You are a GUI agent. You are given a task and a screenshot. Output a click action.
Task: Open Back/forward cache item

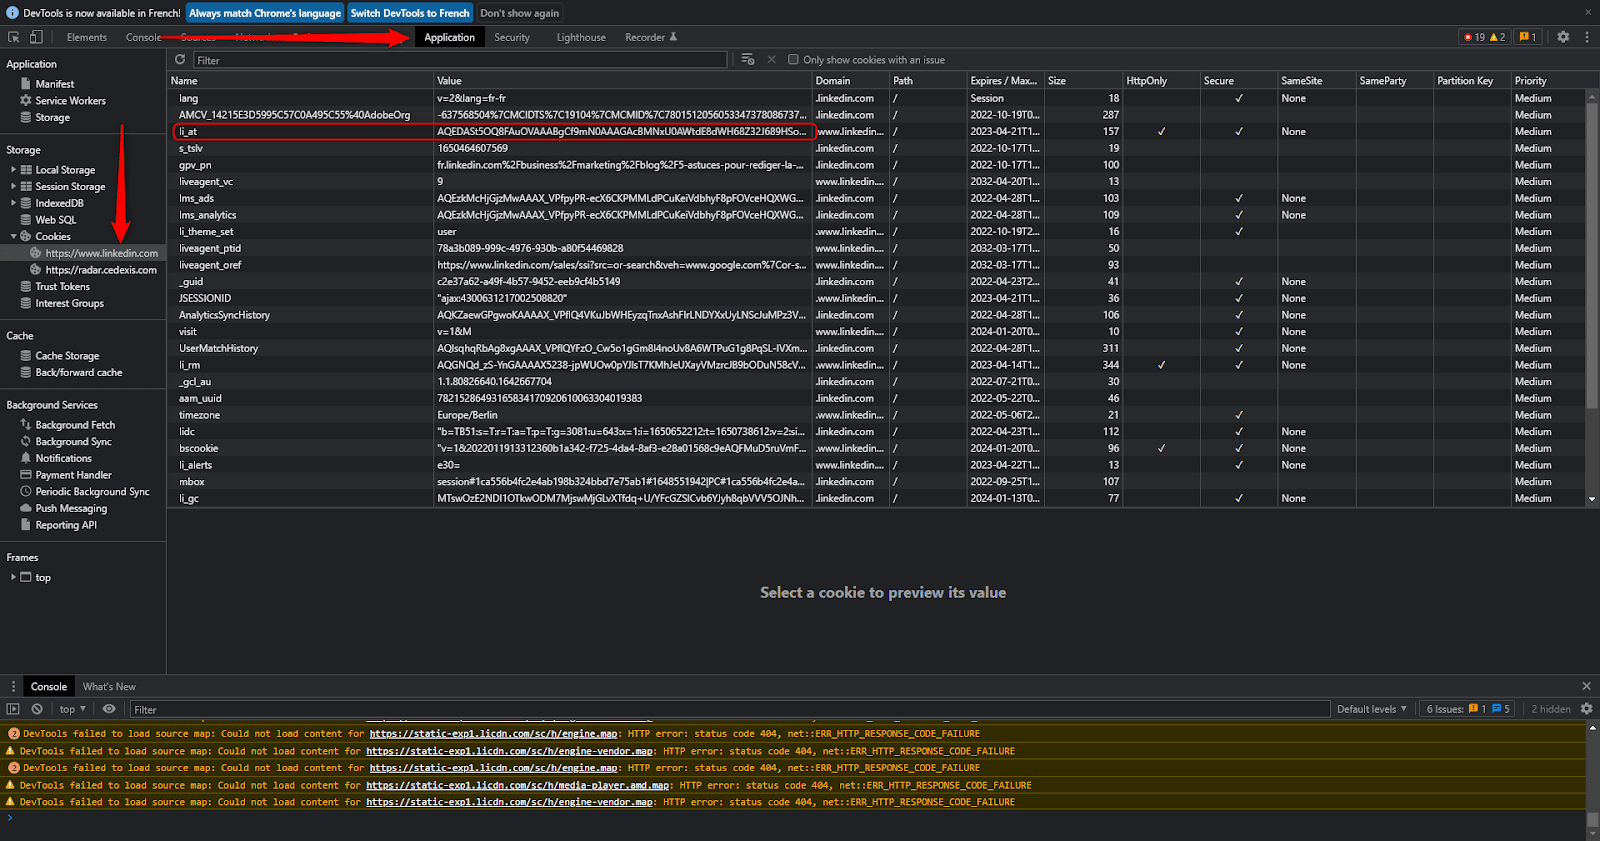tap(78, 373)
